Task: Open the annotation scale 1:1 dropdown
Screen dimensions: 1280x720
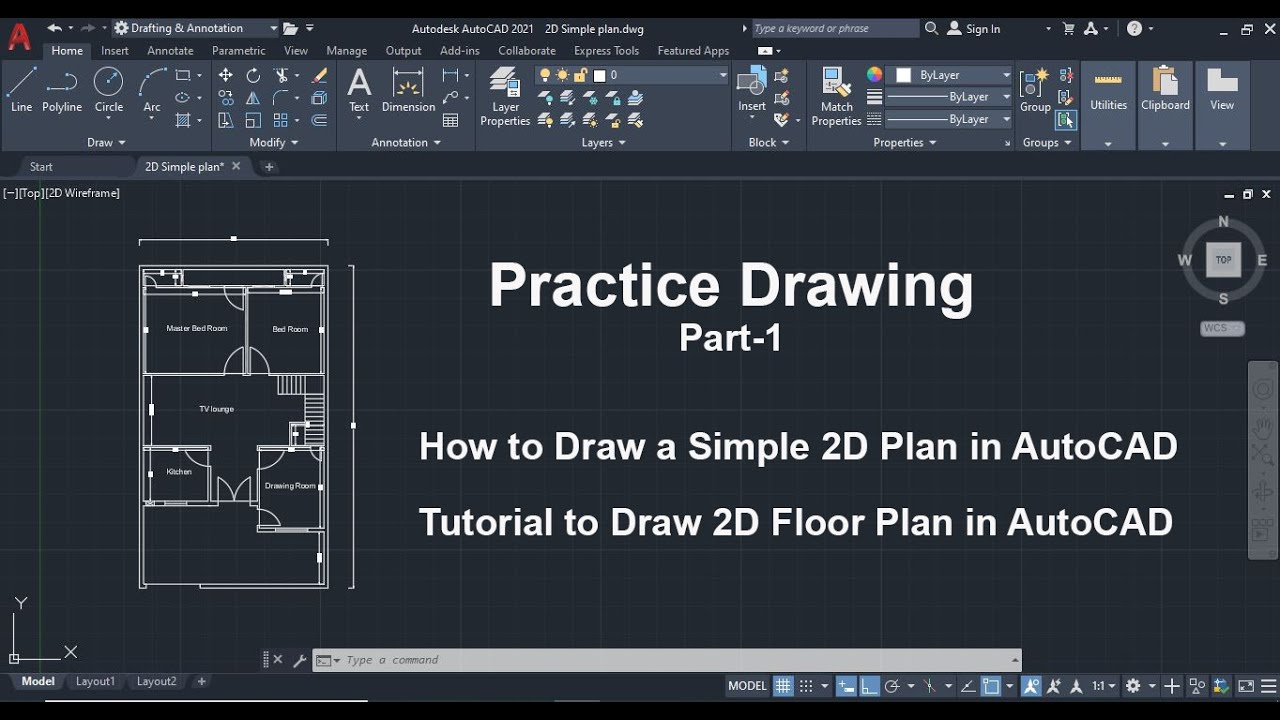Action: tap(1104, 686)
